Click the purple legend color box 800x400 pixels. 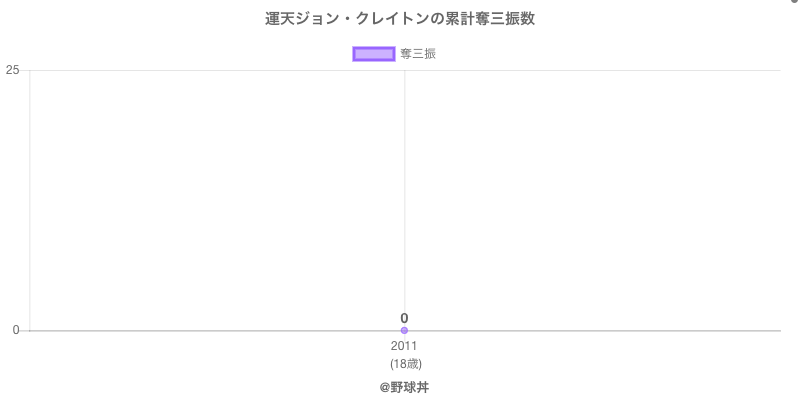pyautogui.click(x=374, y=54)
